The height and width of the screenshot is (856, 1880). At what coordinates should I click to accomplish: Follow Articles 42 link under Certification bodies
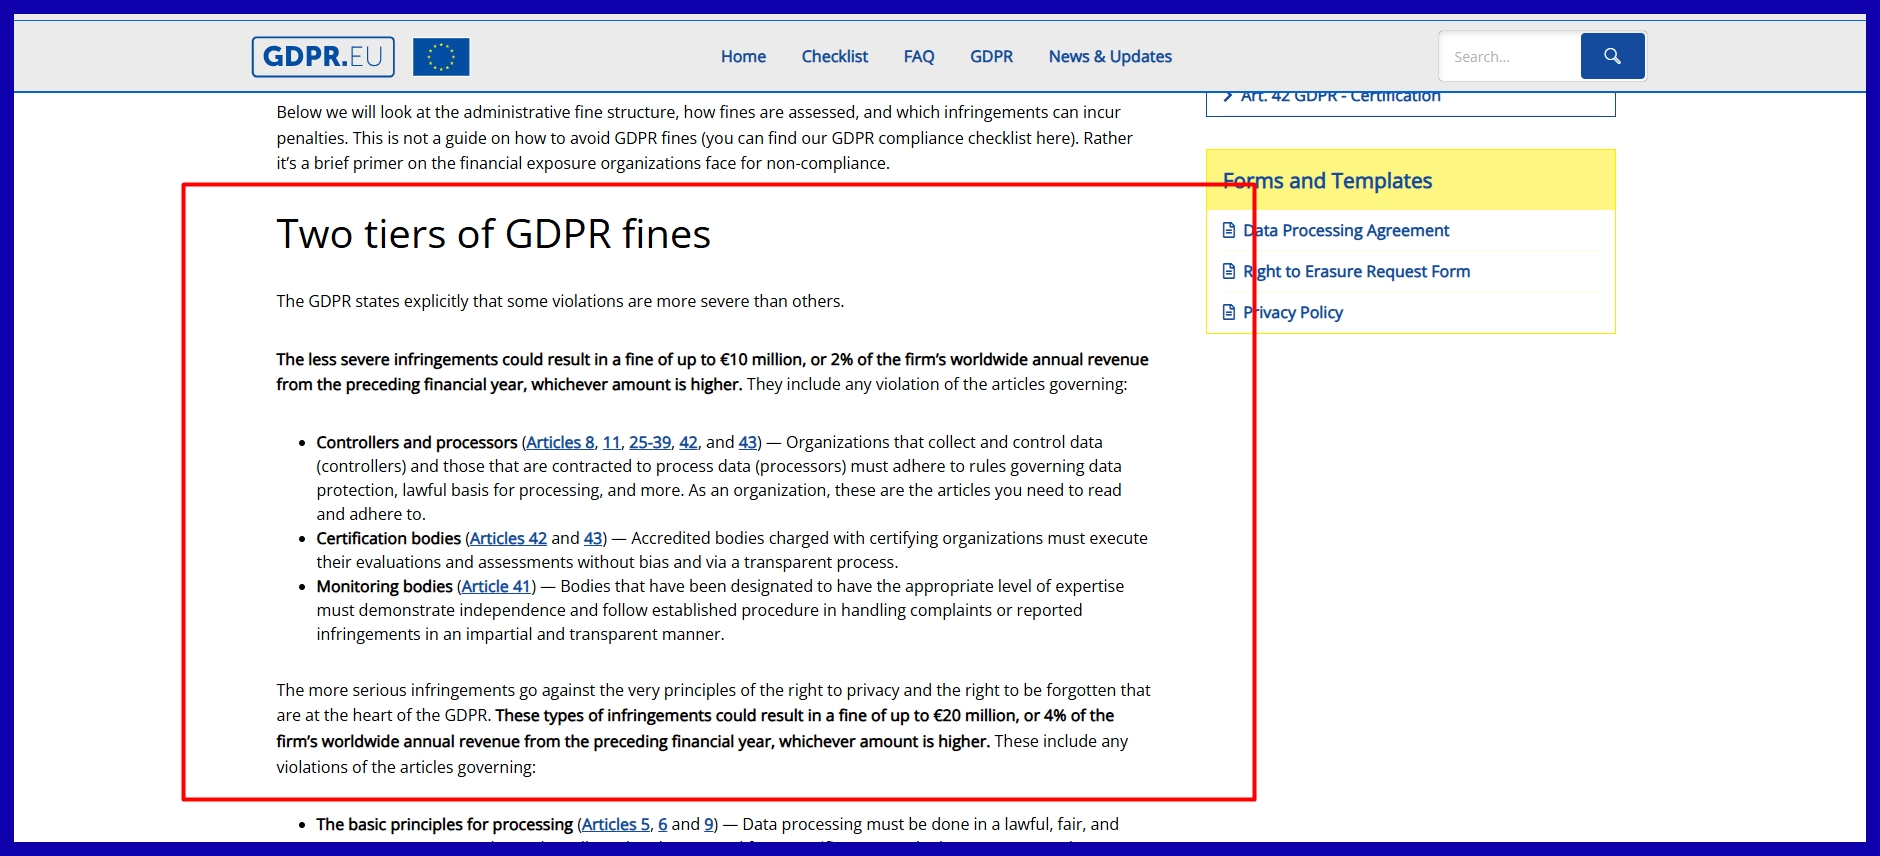508,538
